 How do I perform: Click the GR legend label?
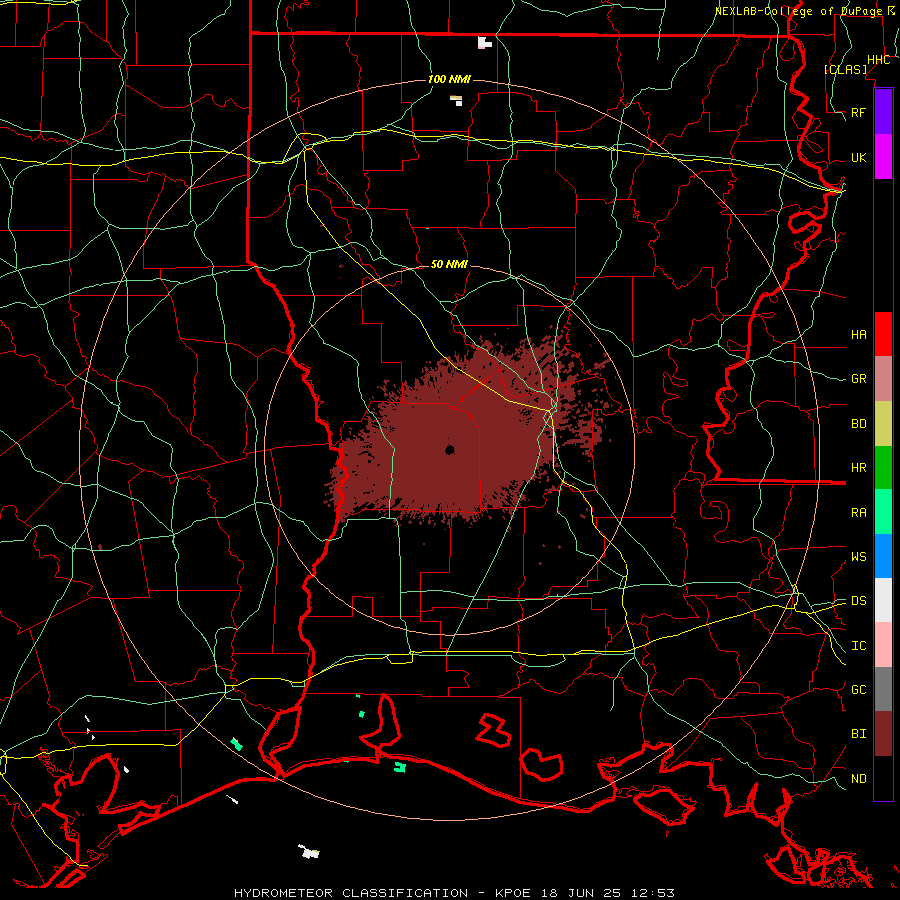pyautogui.click(x=858, y=379)
